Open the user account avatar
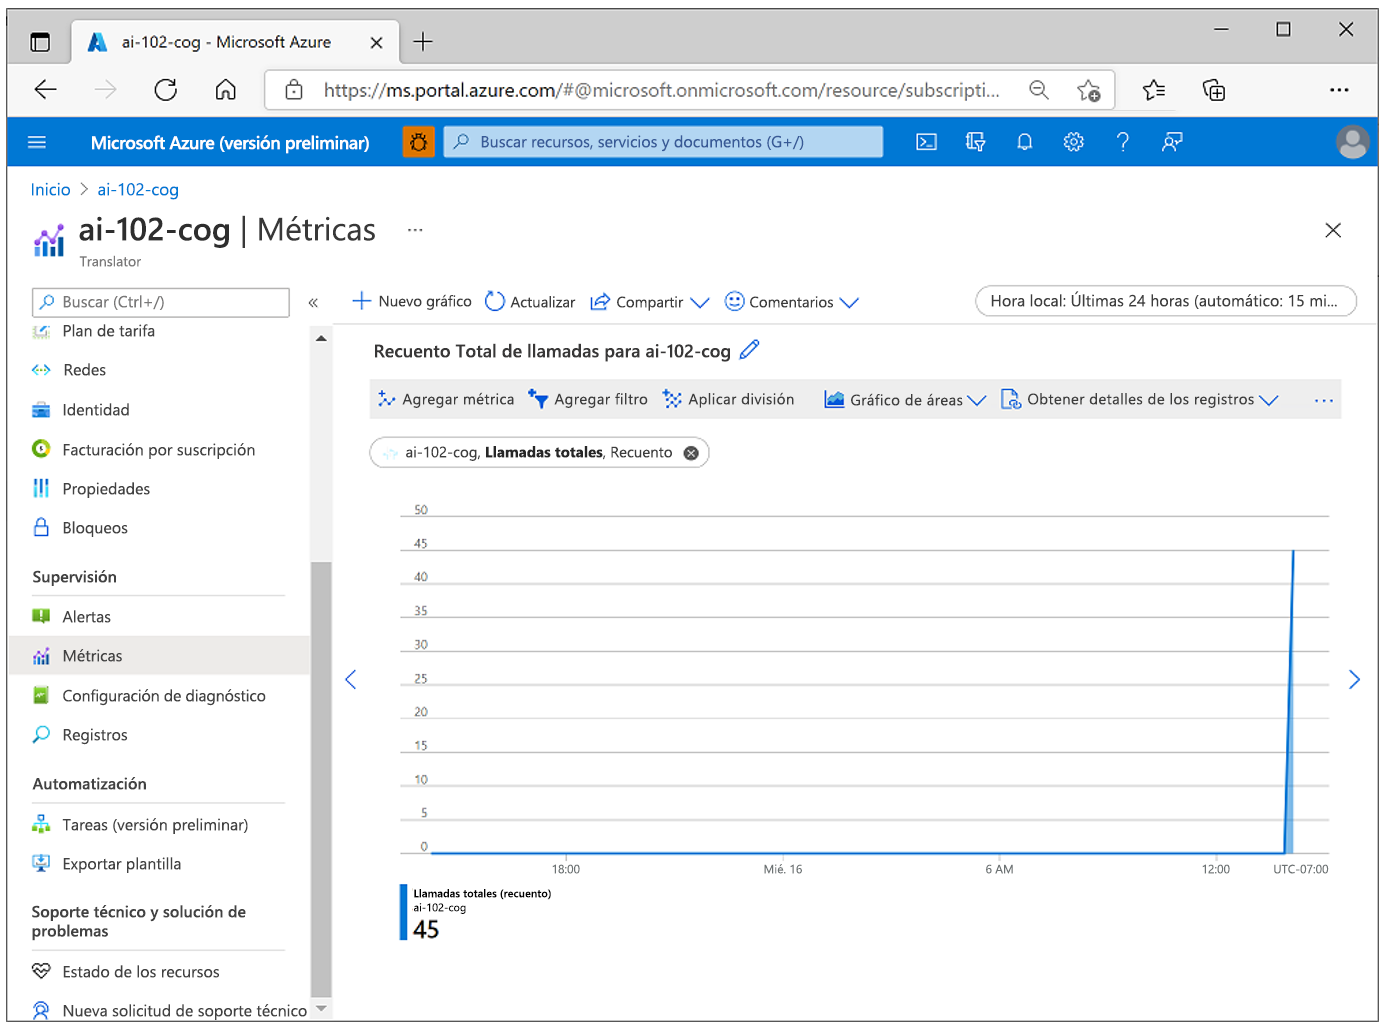 point(1352,142)
